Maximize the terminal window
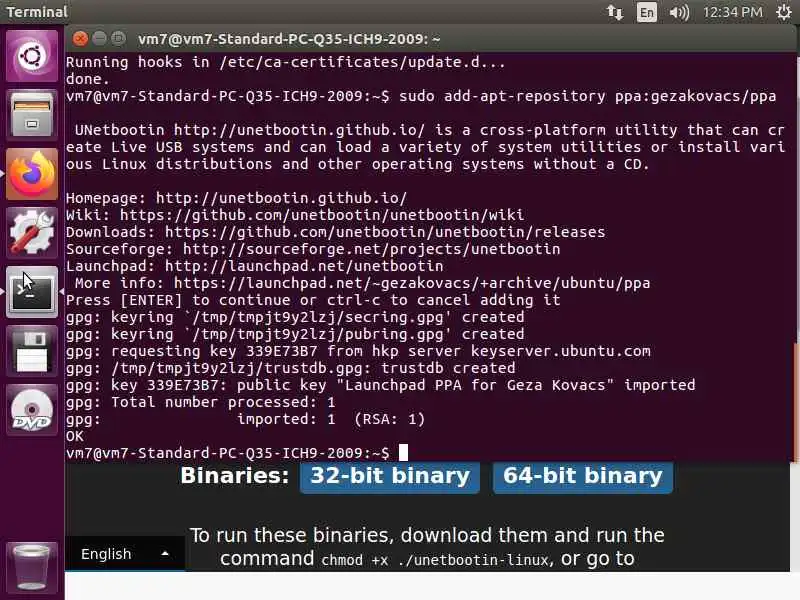Screen dimensions: 800x600 (118, 39)
